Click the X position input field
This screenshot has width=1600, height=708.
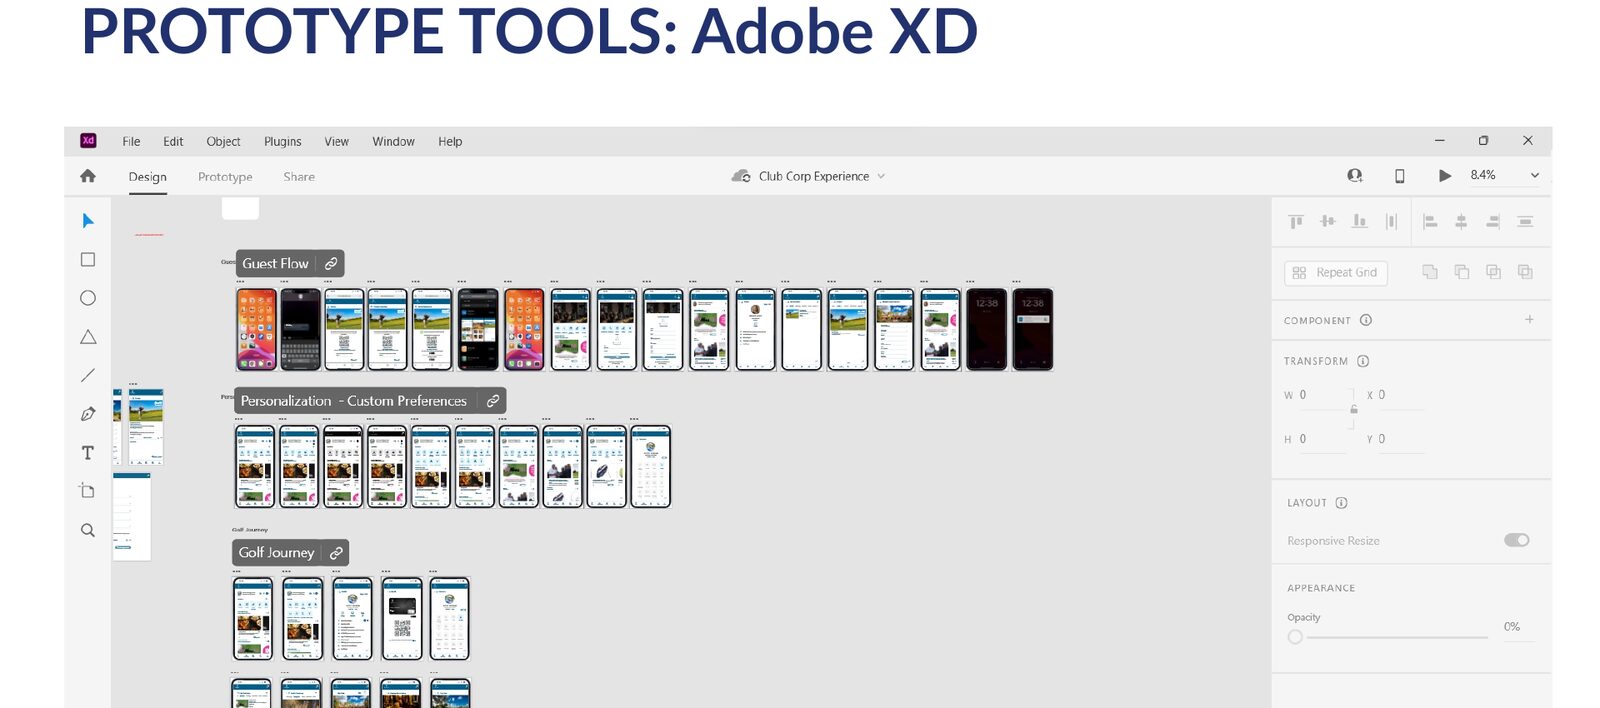pos(1400,396)
